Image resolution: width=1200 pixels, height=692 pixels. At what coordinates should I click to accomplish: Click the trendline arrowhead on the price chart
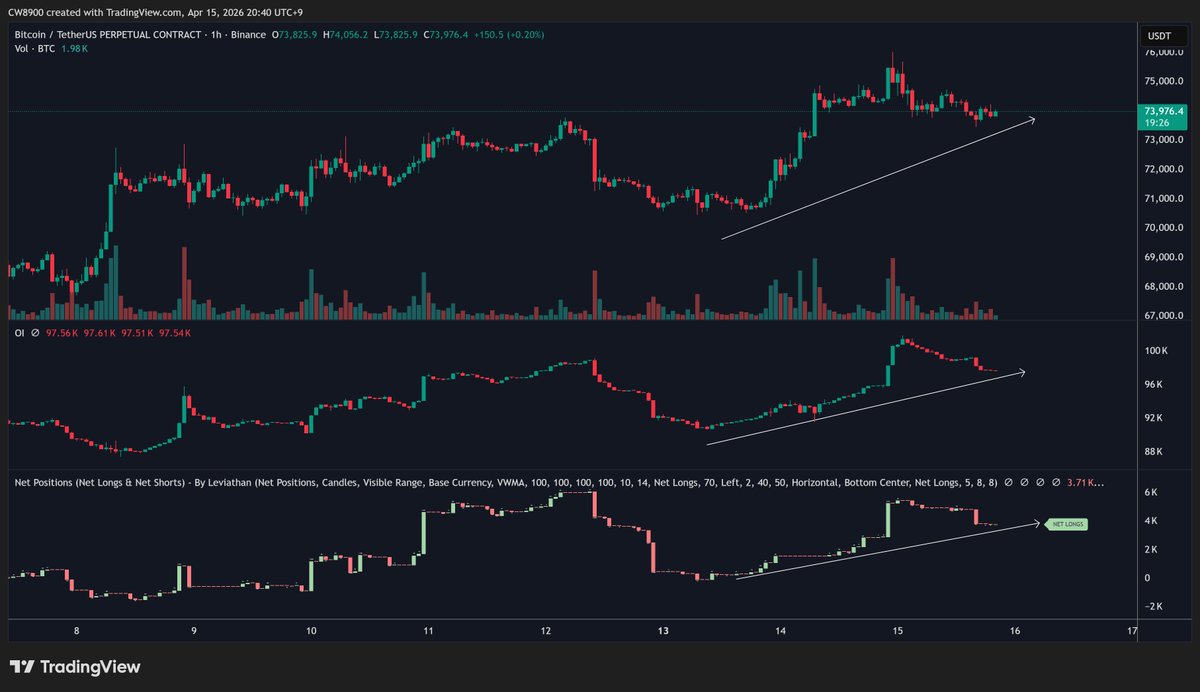tap(1033, 119)
